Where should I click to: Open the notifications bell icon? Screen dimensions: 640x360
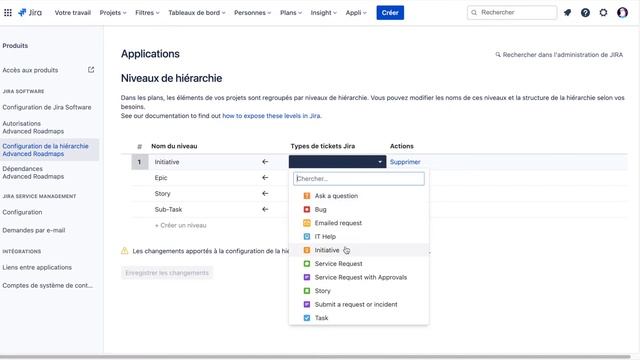point(567,13)
